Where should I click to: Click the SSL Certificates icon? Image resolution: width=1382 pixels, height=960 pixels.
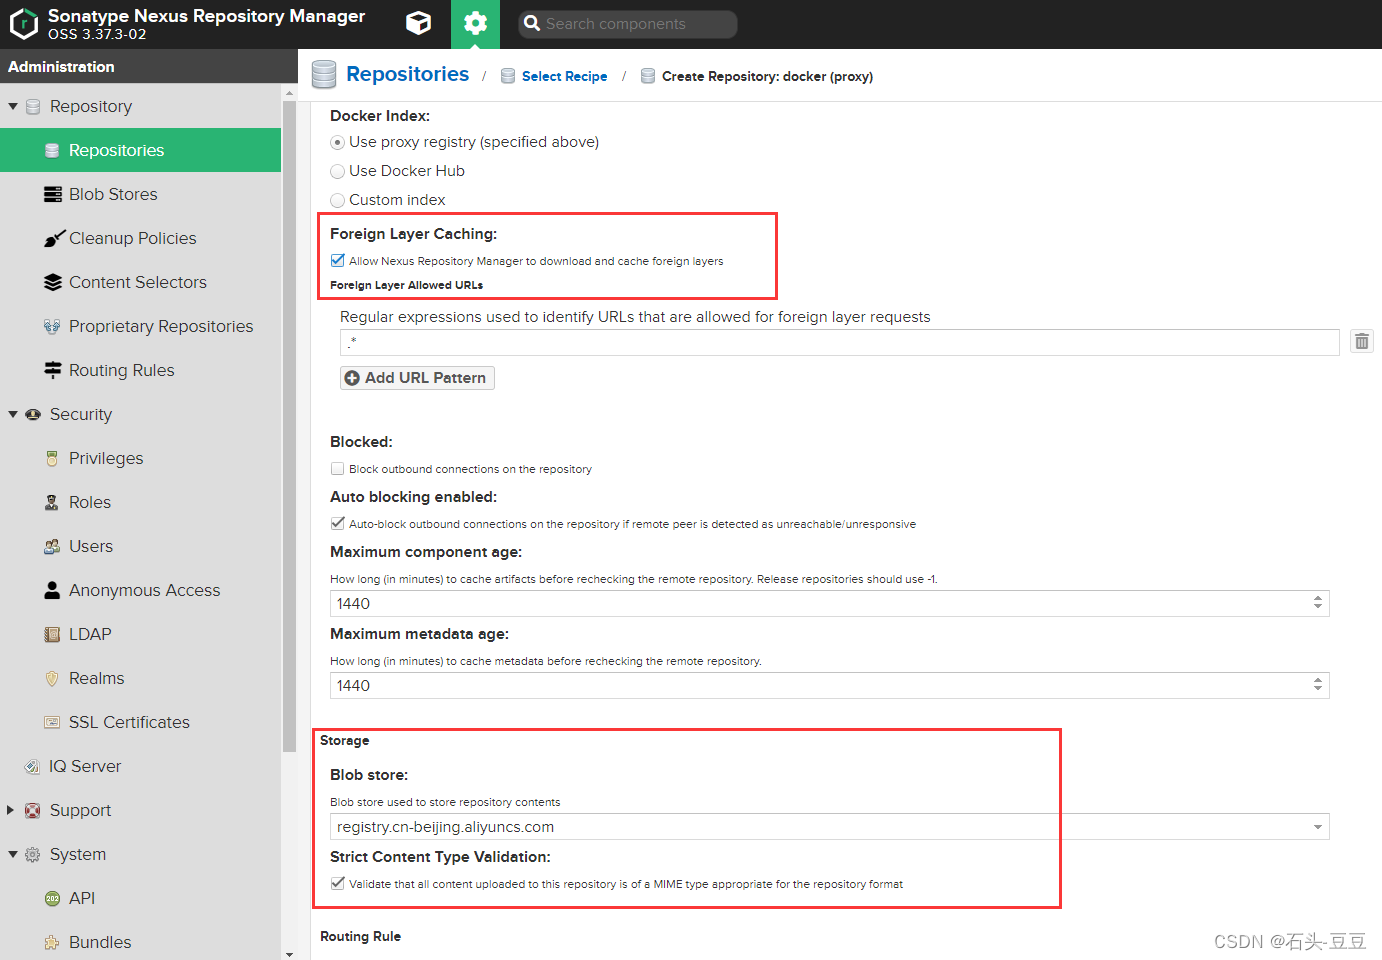[52, 722]
